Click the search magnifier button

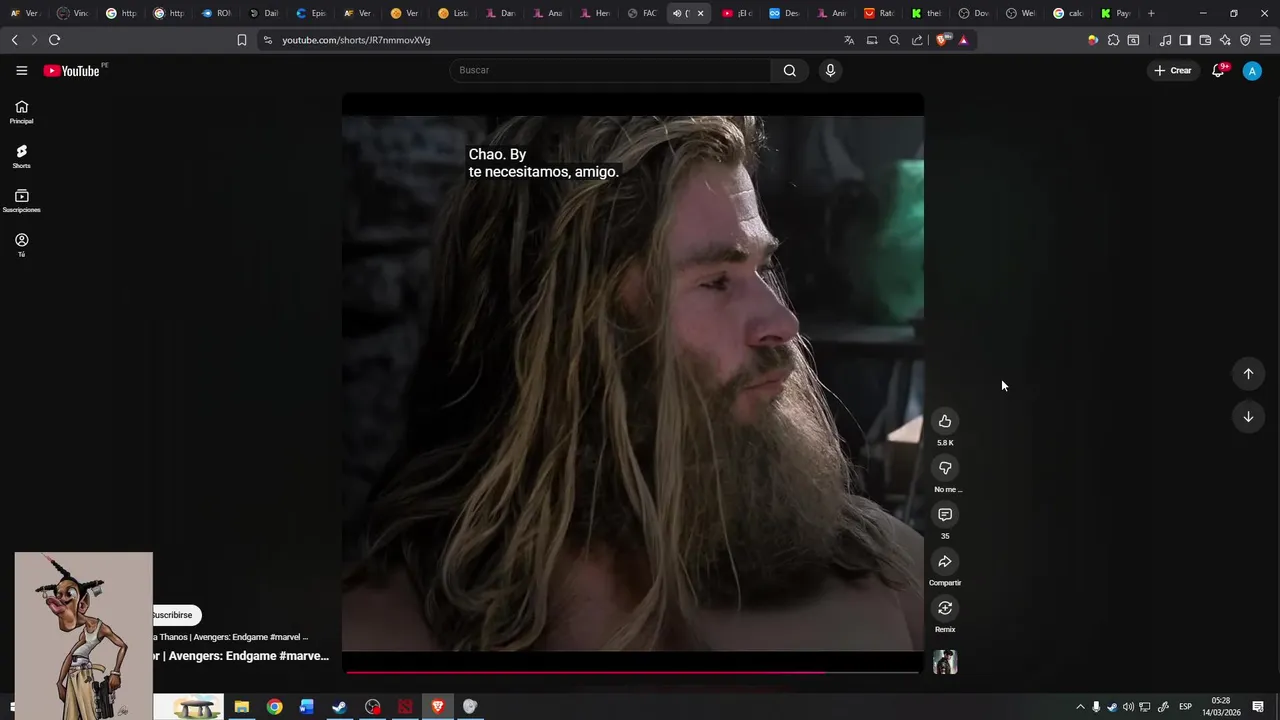[x=790, y=70]
